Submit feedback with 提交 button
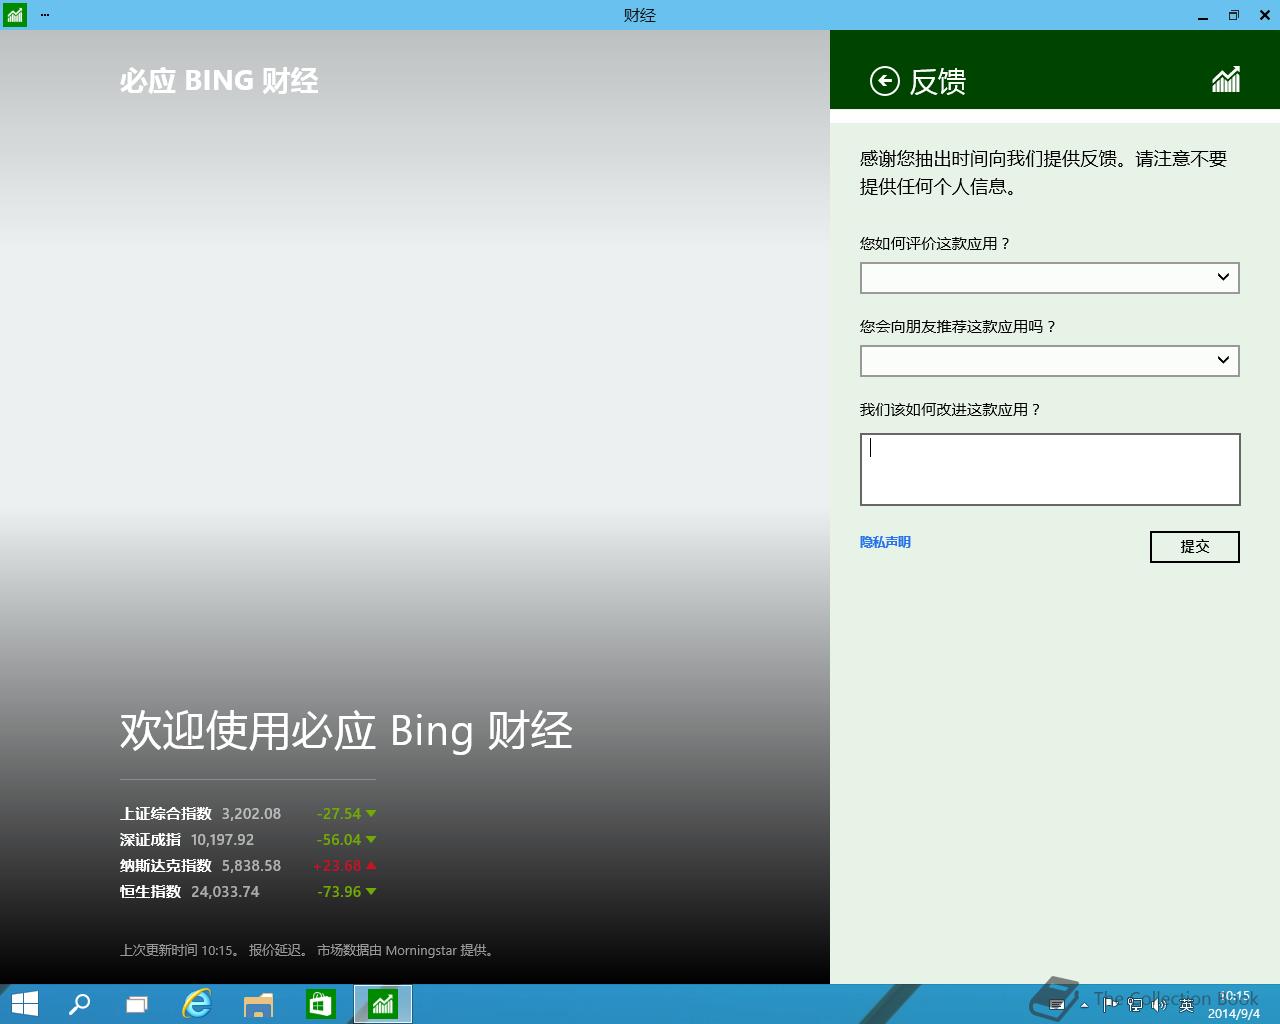The height and width of the screenshot is (1024, 1280). pos(1195,547)
